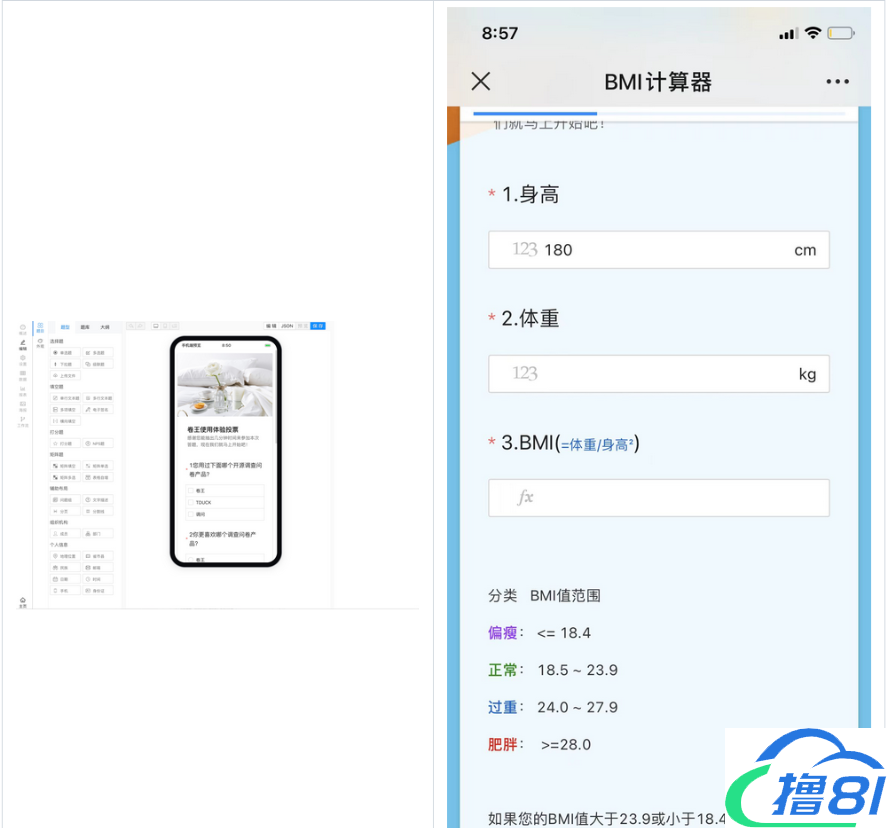Click the 主页 home icon at bottom left
This screenshot has width=887, height=828.
tap(23, 601)
